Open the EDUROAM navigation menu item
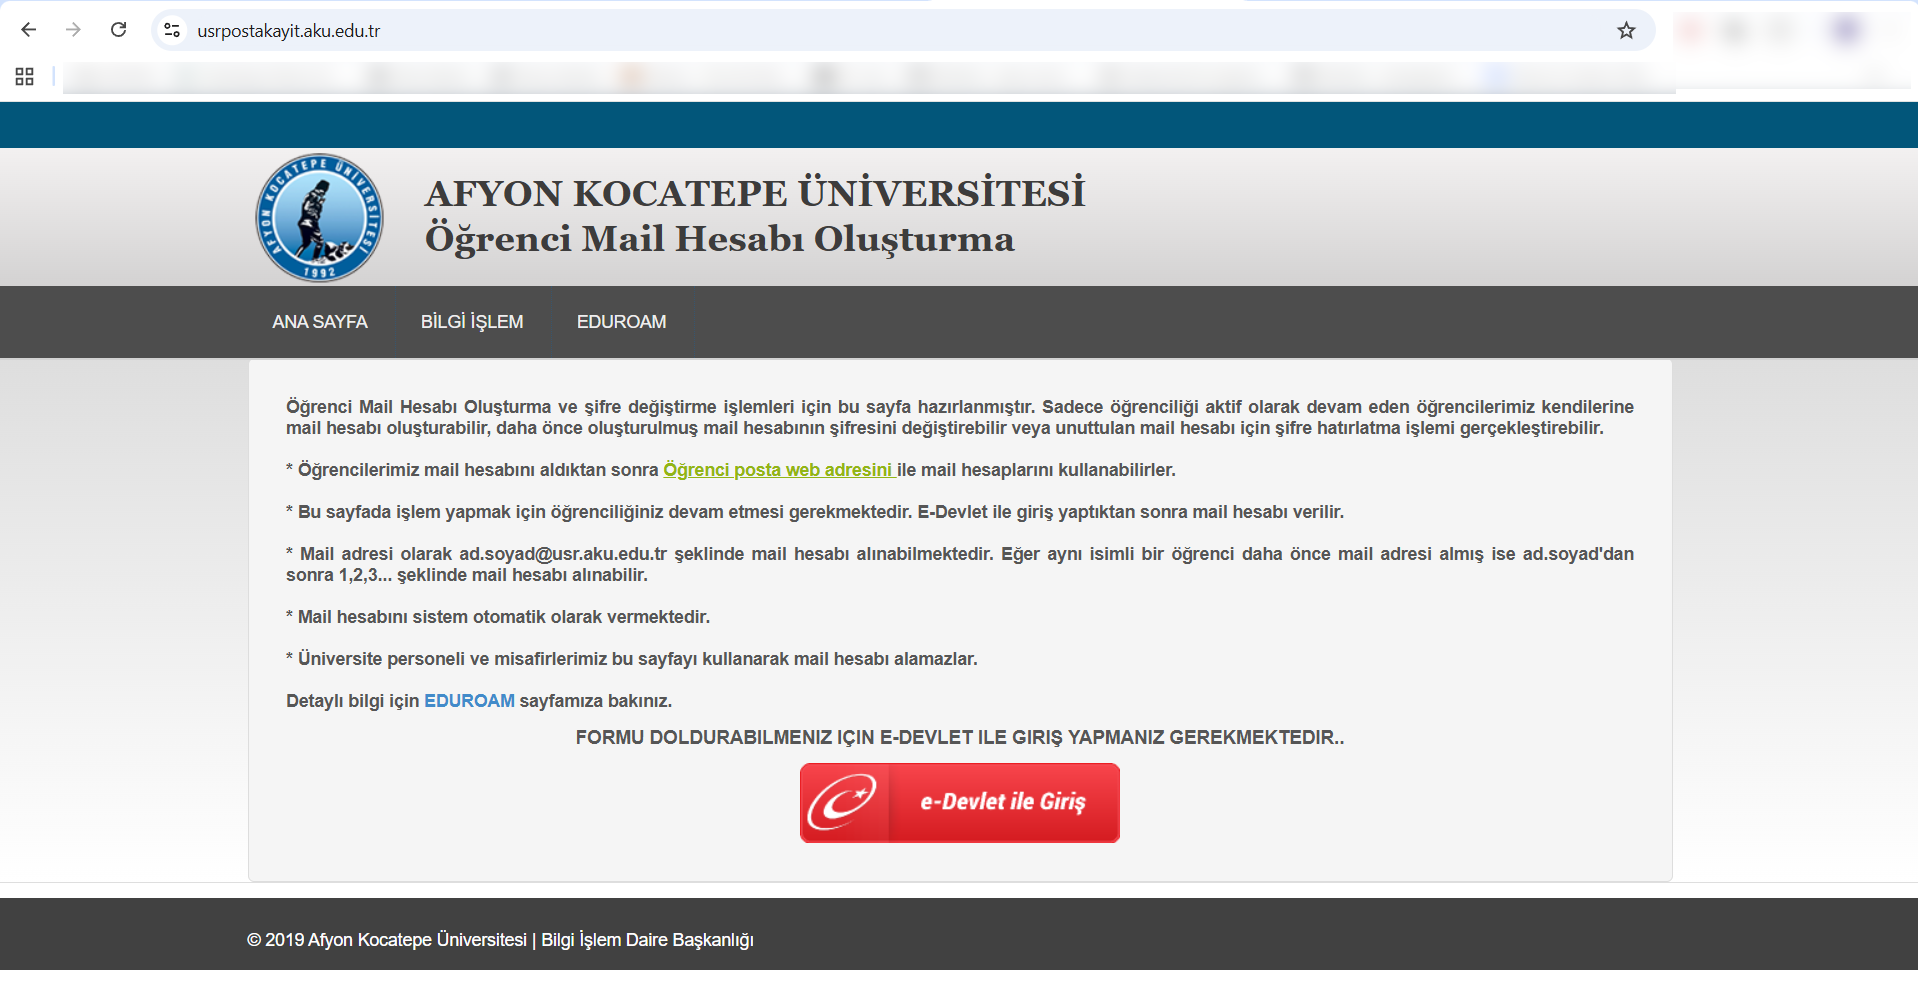 621,322
